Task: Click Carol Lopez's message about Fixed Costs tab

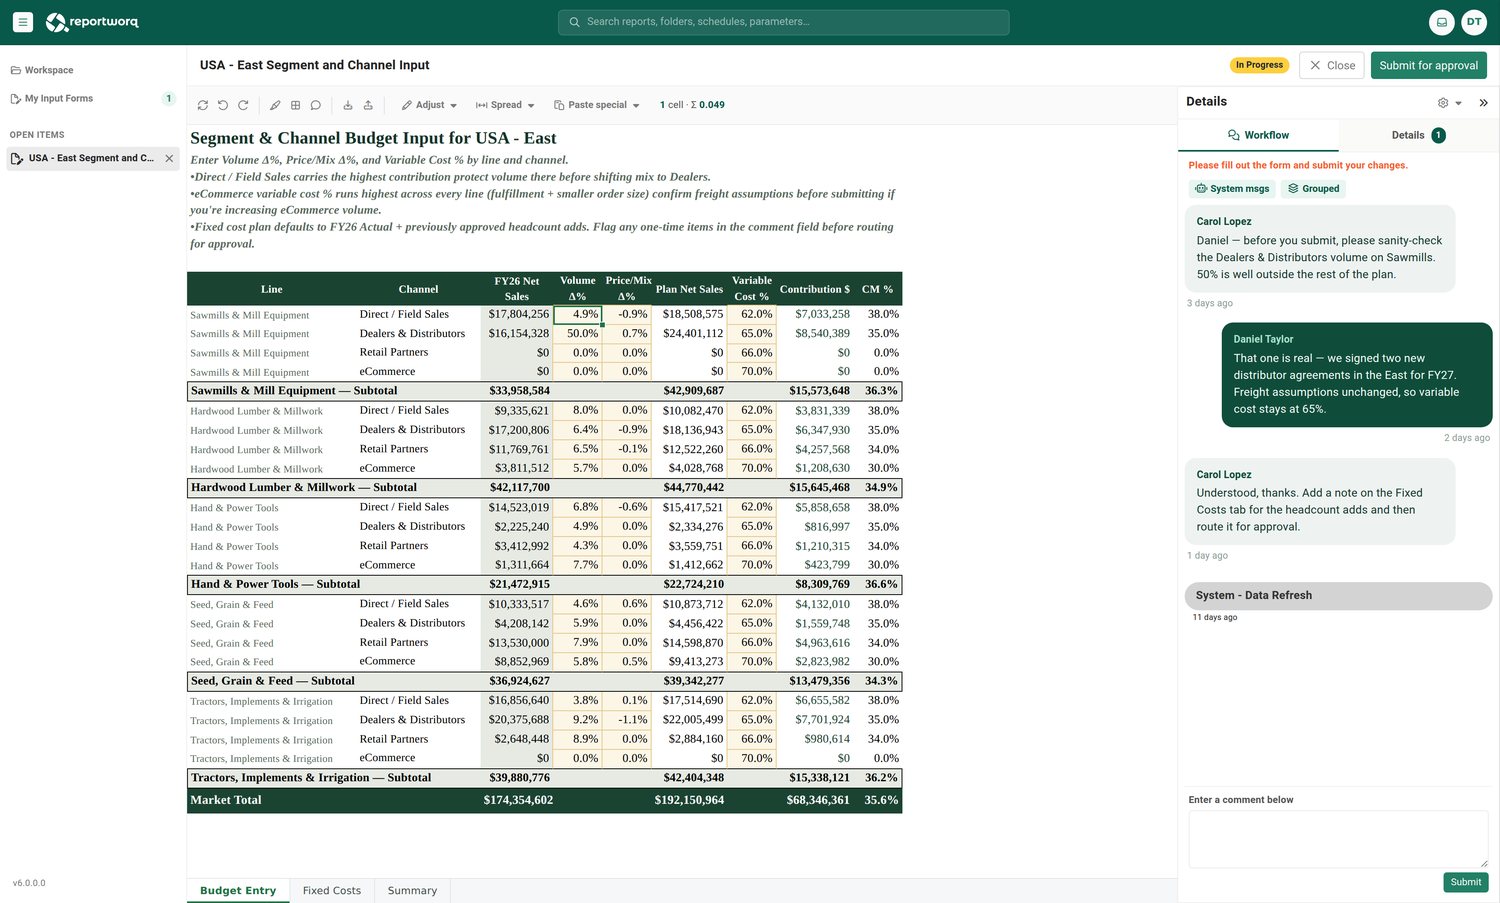Action: (x=1319, y=501)
